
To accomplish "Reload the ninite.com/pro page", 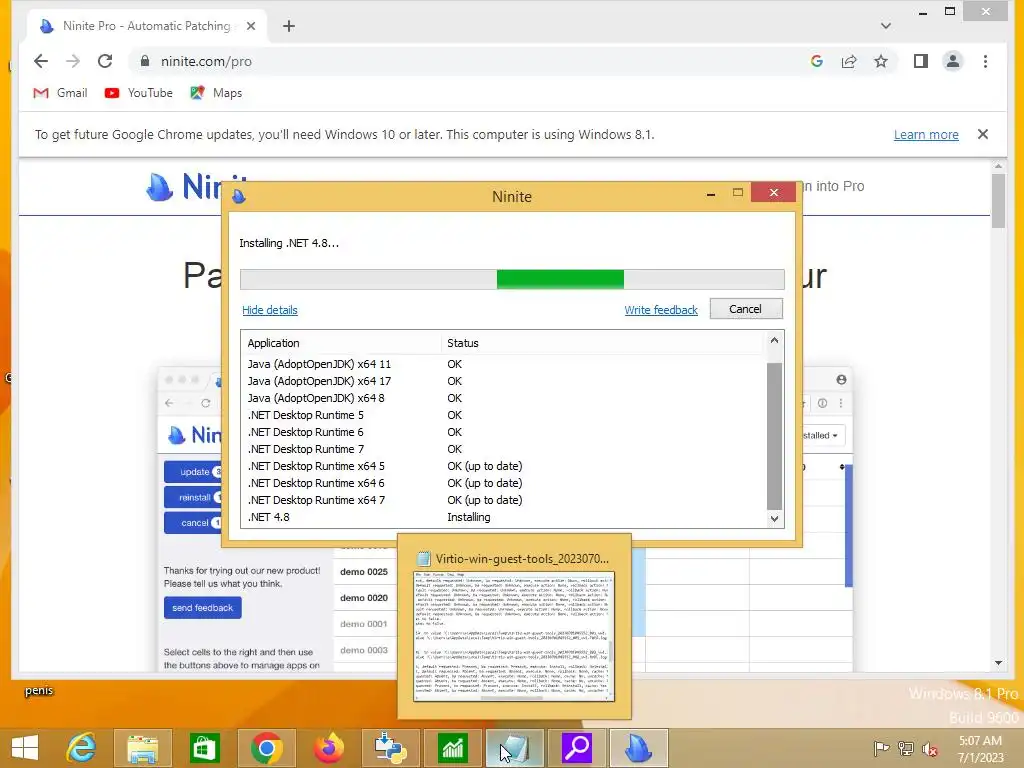I will tap(104, 61).
